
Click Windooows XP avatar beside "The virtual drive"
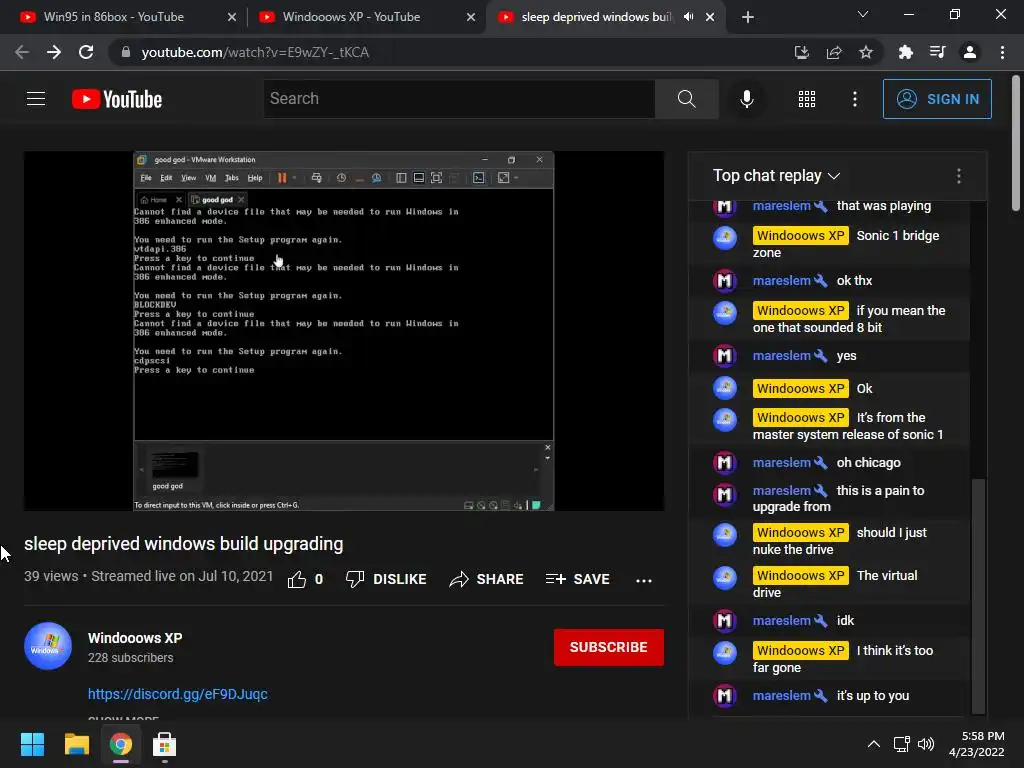[x=724, y=578]
